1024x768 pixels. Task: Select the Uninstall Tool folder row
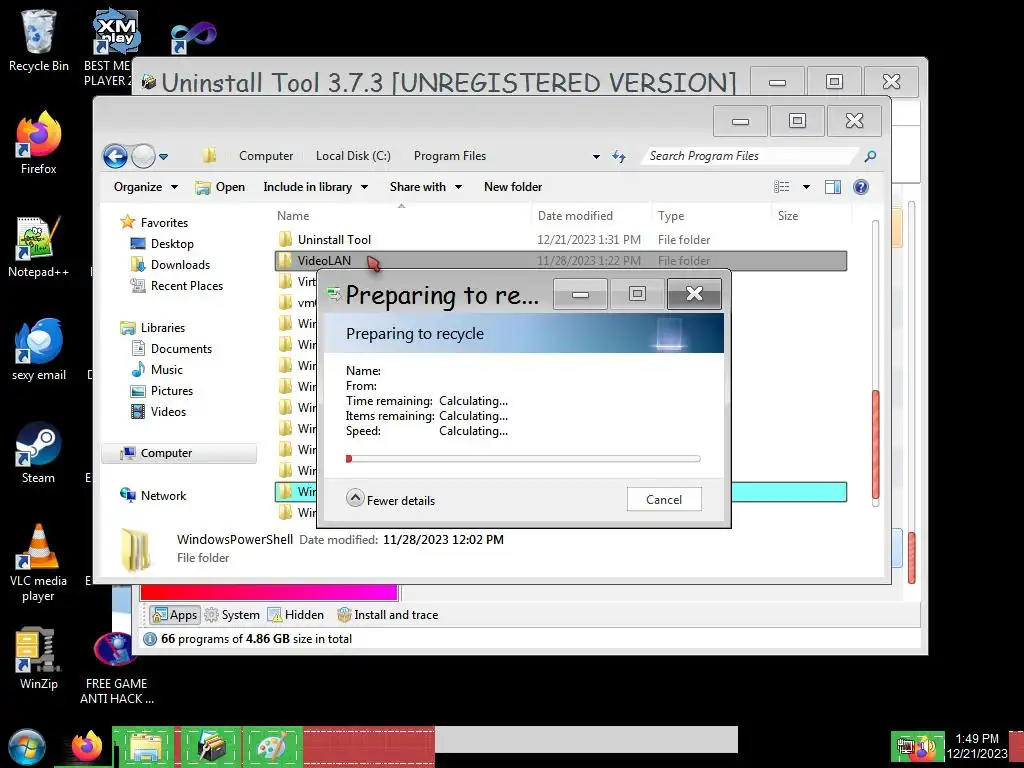[x=560, y=240]
